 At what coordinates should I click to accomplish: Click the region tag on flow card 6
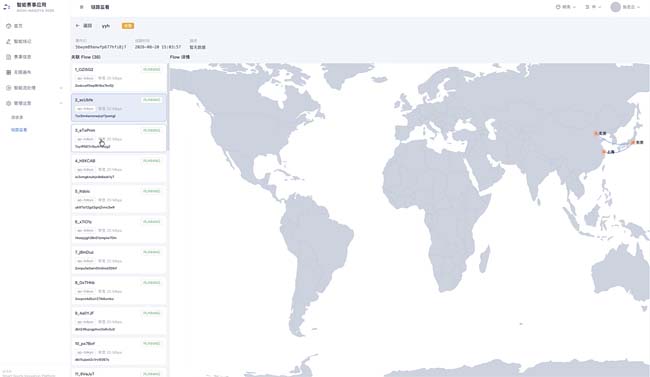[85, 231]
